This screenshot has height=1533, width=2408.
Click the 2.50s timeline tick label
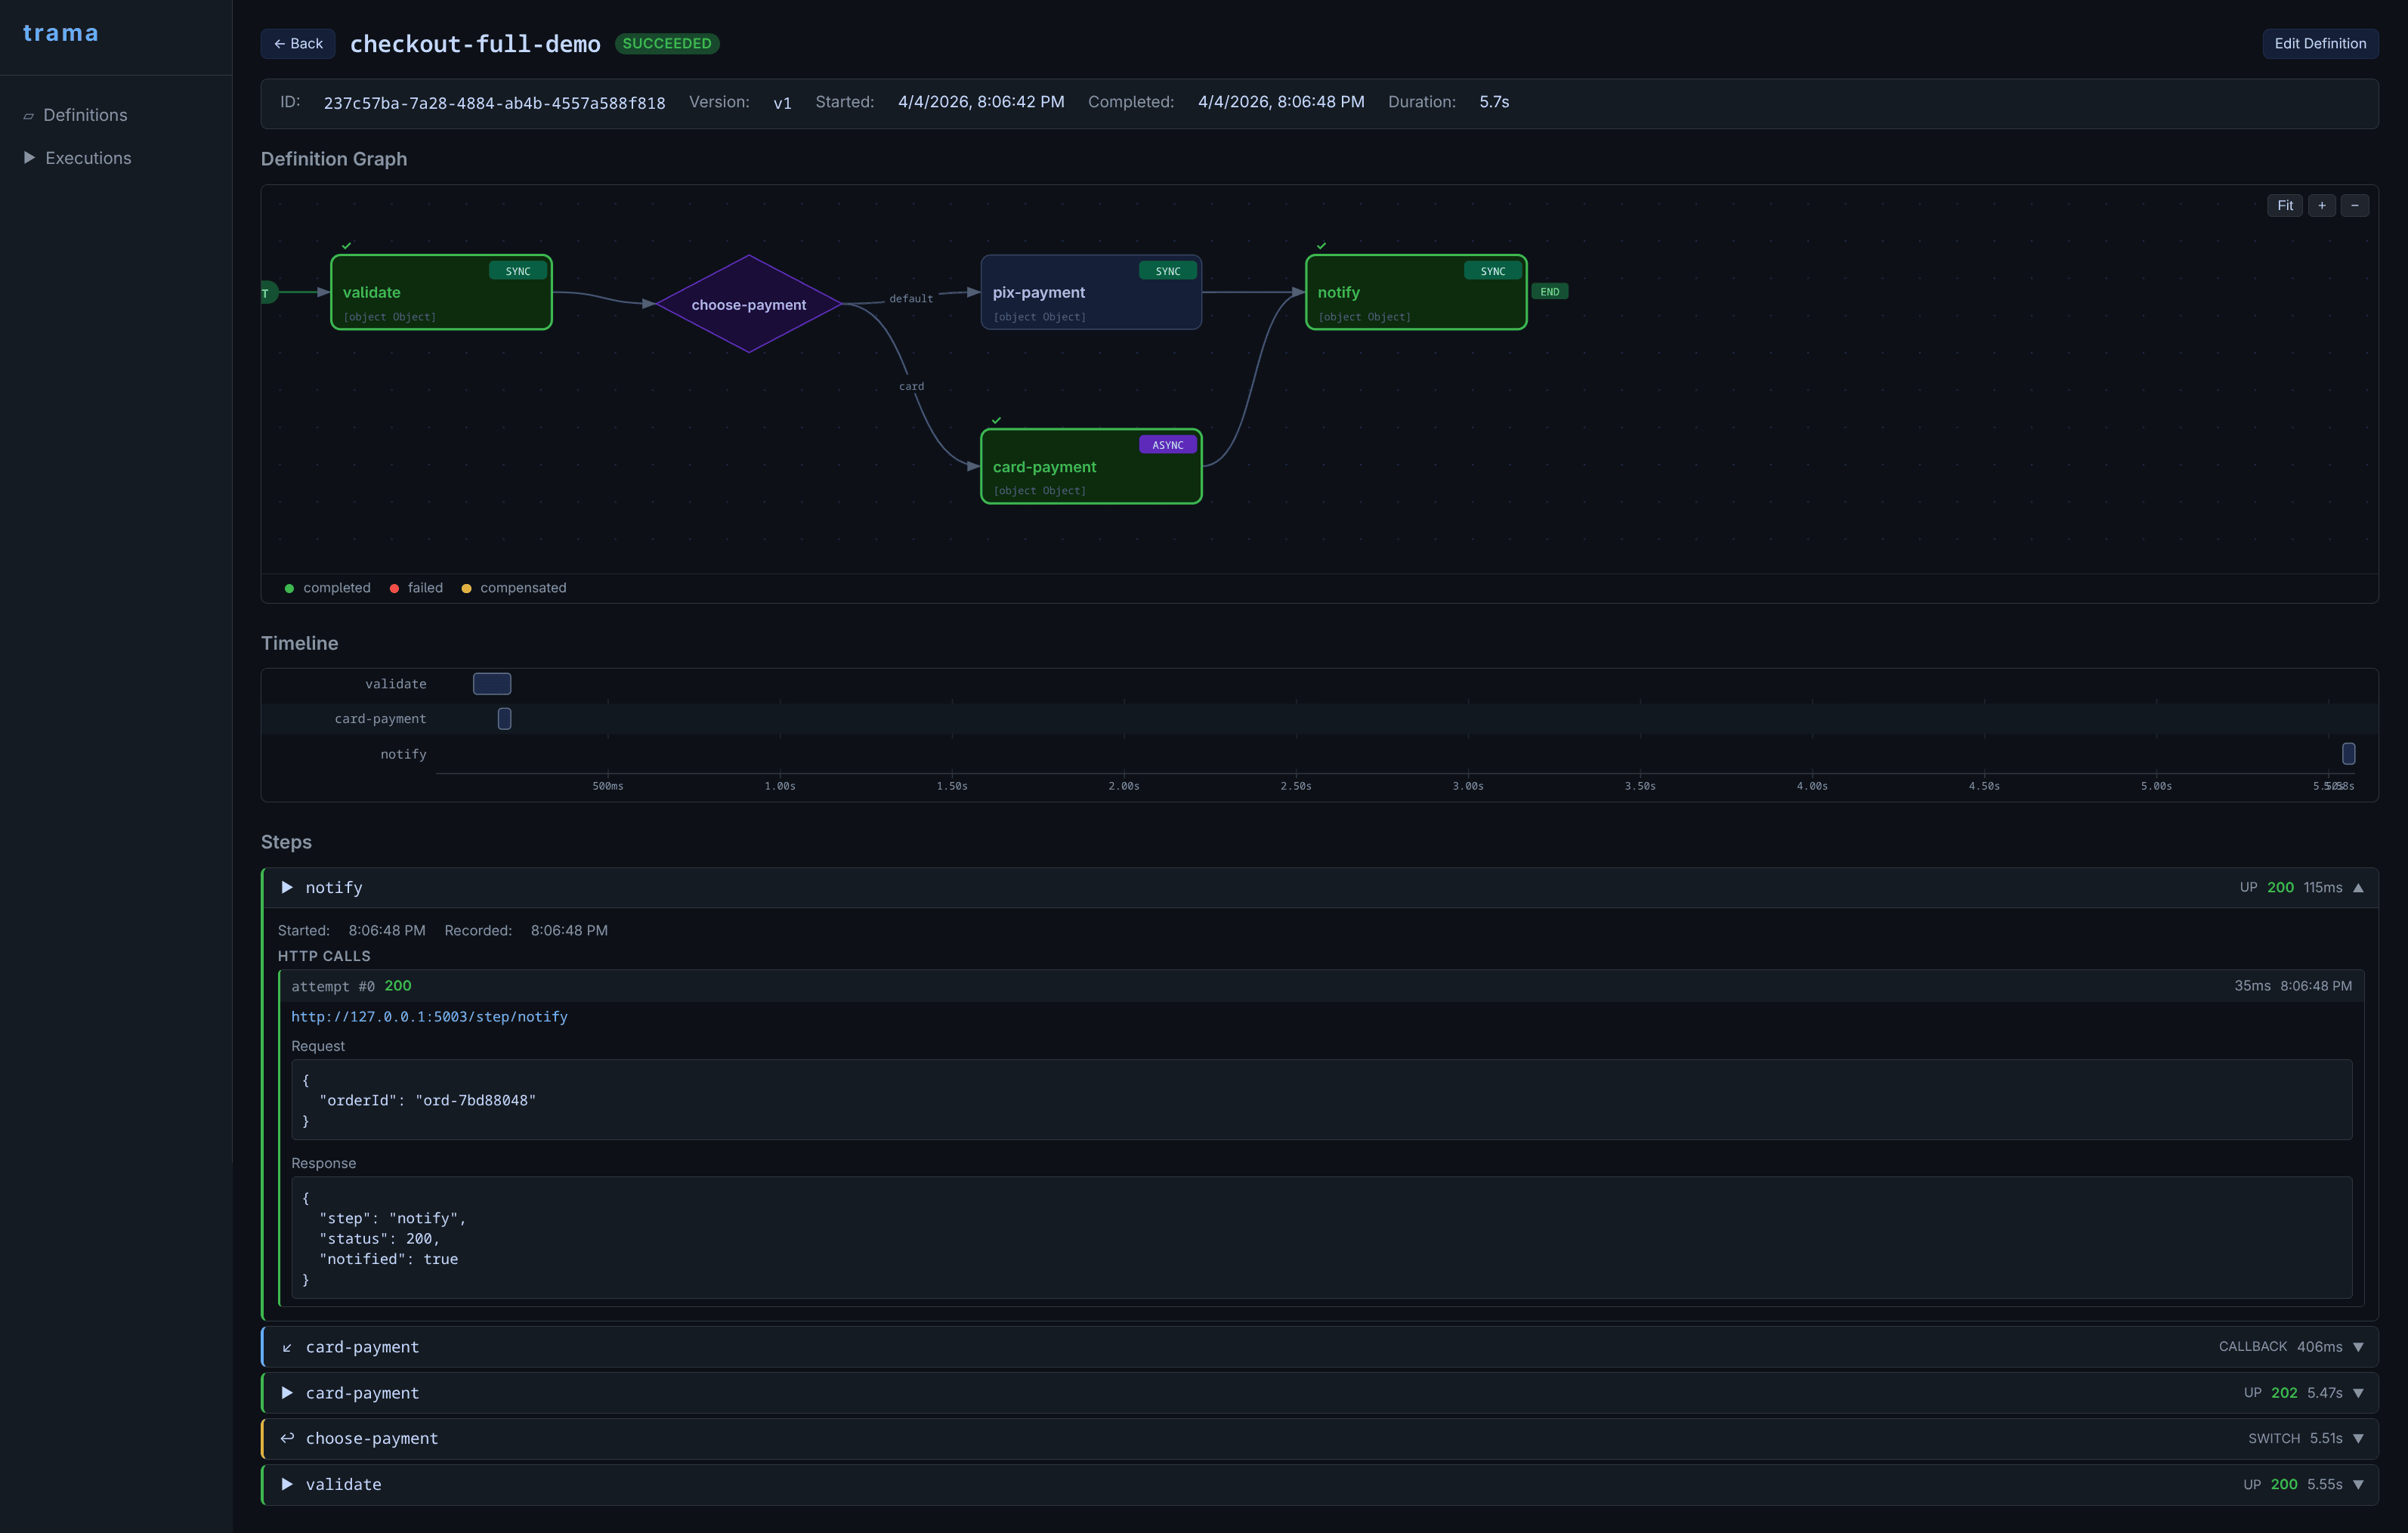(1296, 786)
